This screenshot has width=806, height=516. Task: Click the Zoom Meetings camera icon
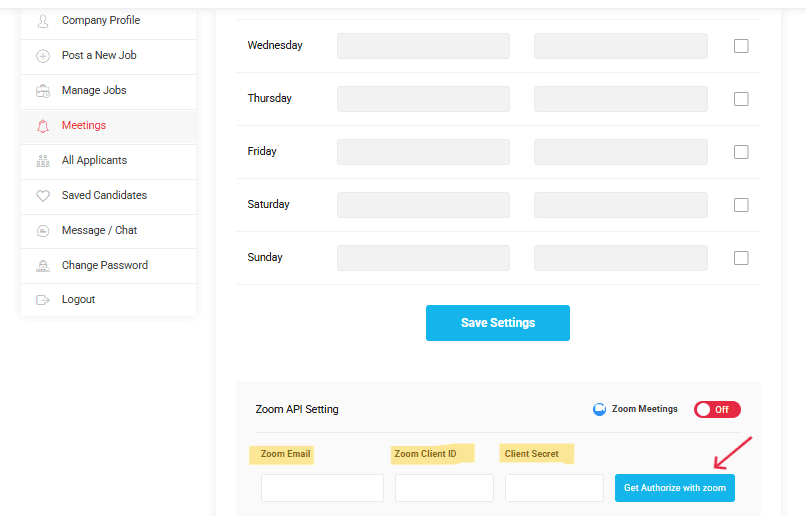click(599, 409)
